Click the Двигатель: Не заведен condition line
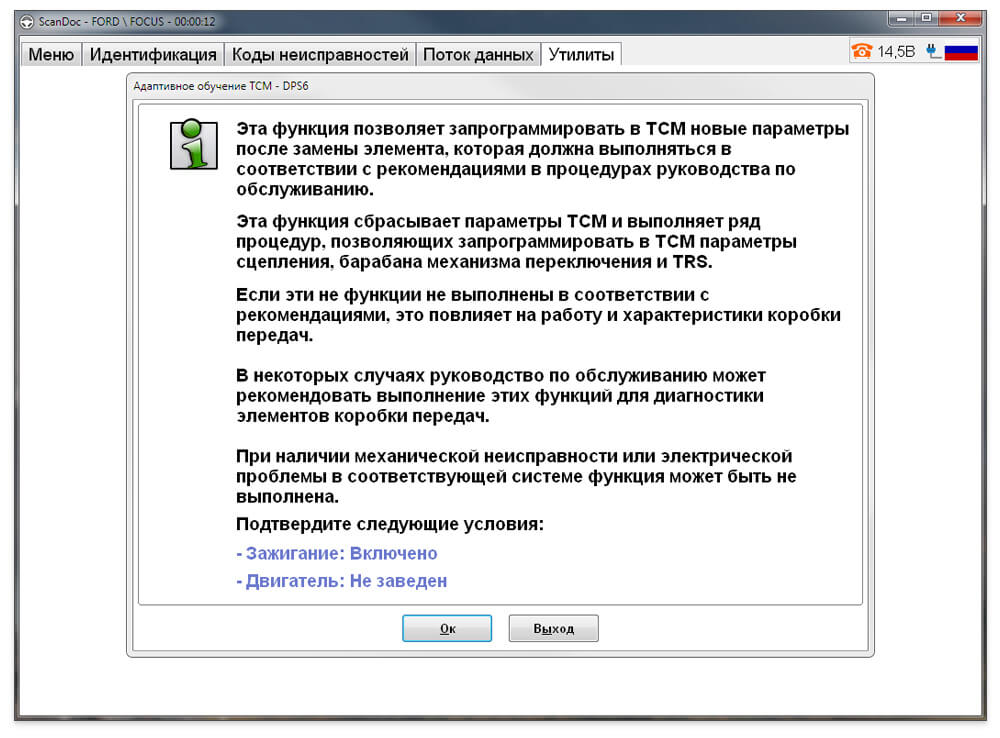The height and width of the screenshot is (738, 1000). point(342,581)
